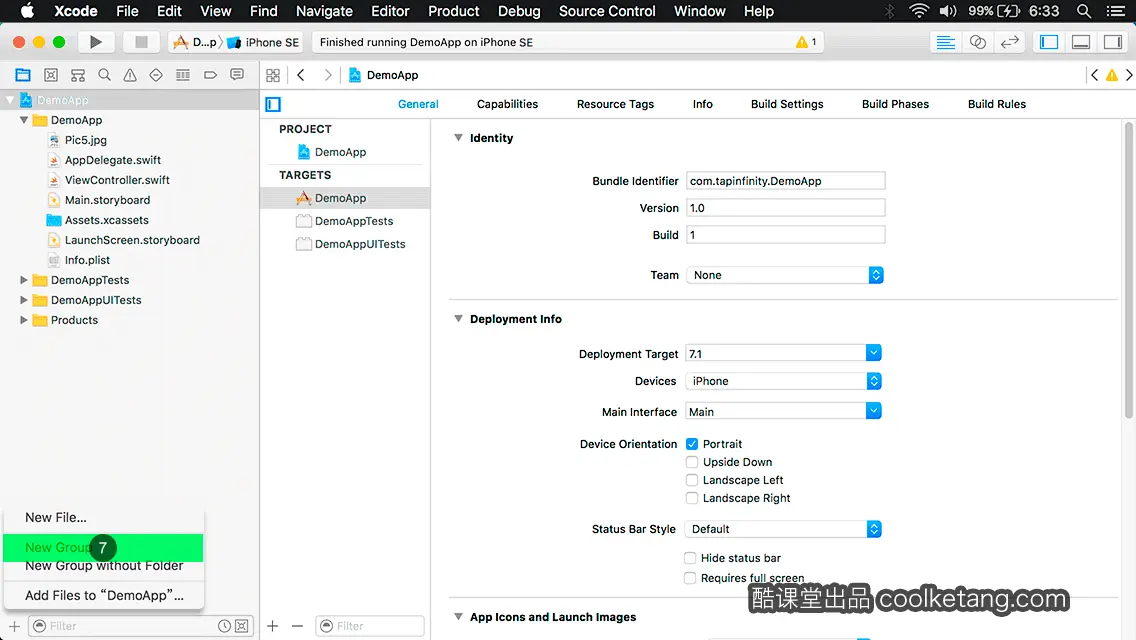Toggle the Debug area visibility

pyautogui.click(x=1081, y=42)
